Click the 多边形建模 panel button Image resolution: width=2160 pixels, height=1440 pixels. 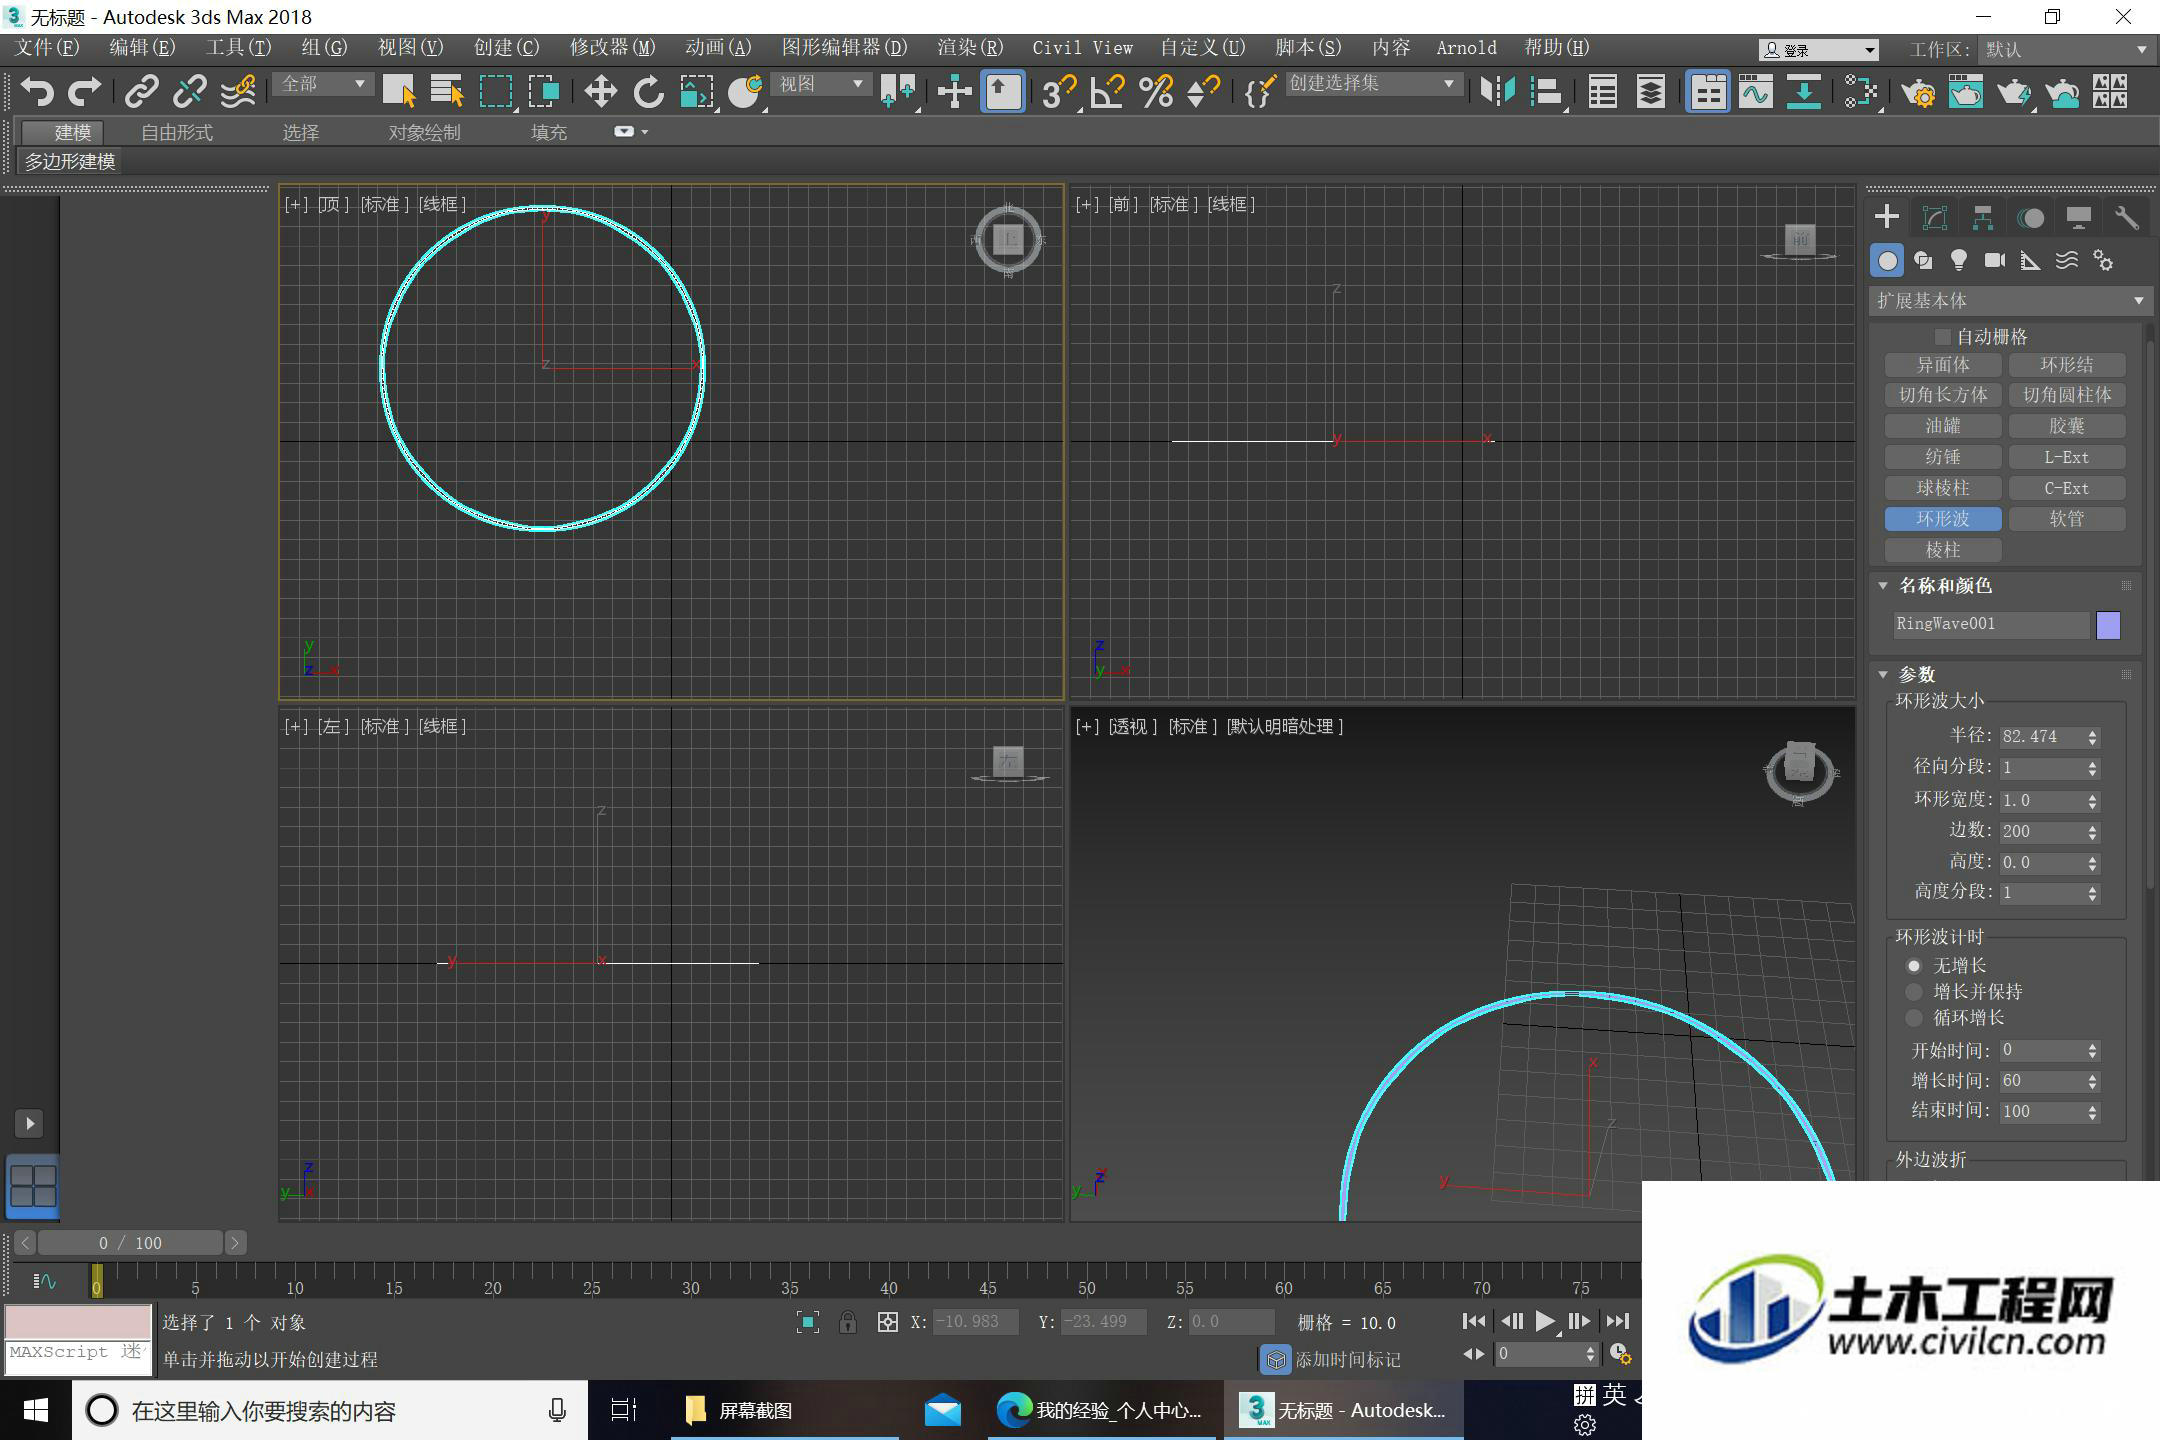point(70,162)
